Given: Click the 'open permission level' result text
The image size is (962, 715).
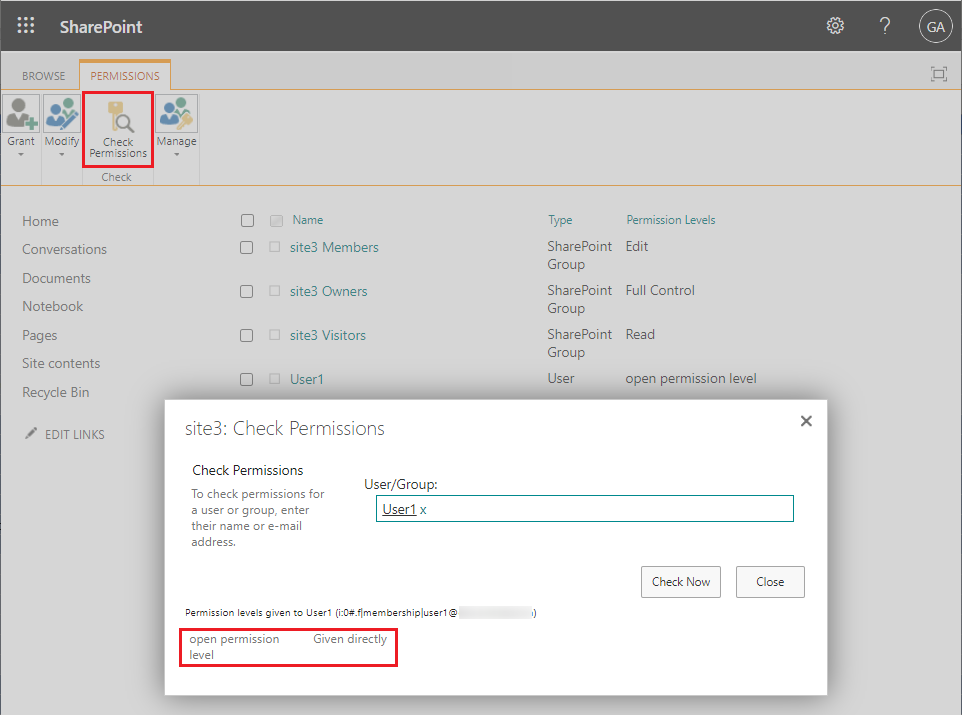Looking at the screenshot, I should point(234,647).
